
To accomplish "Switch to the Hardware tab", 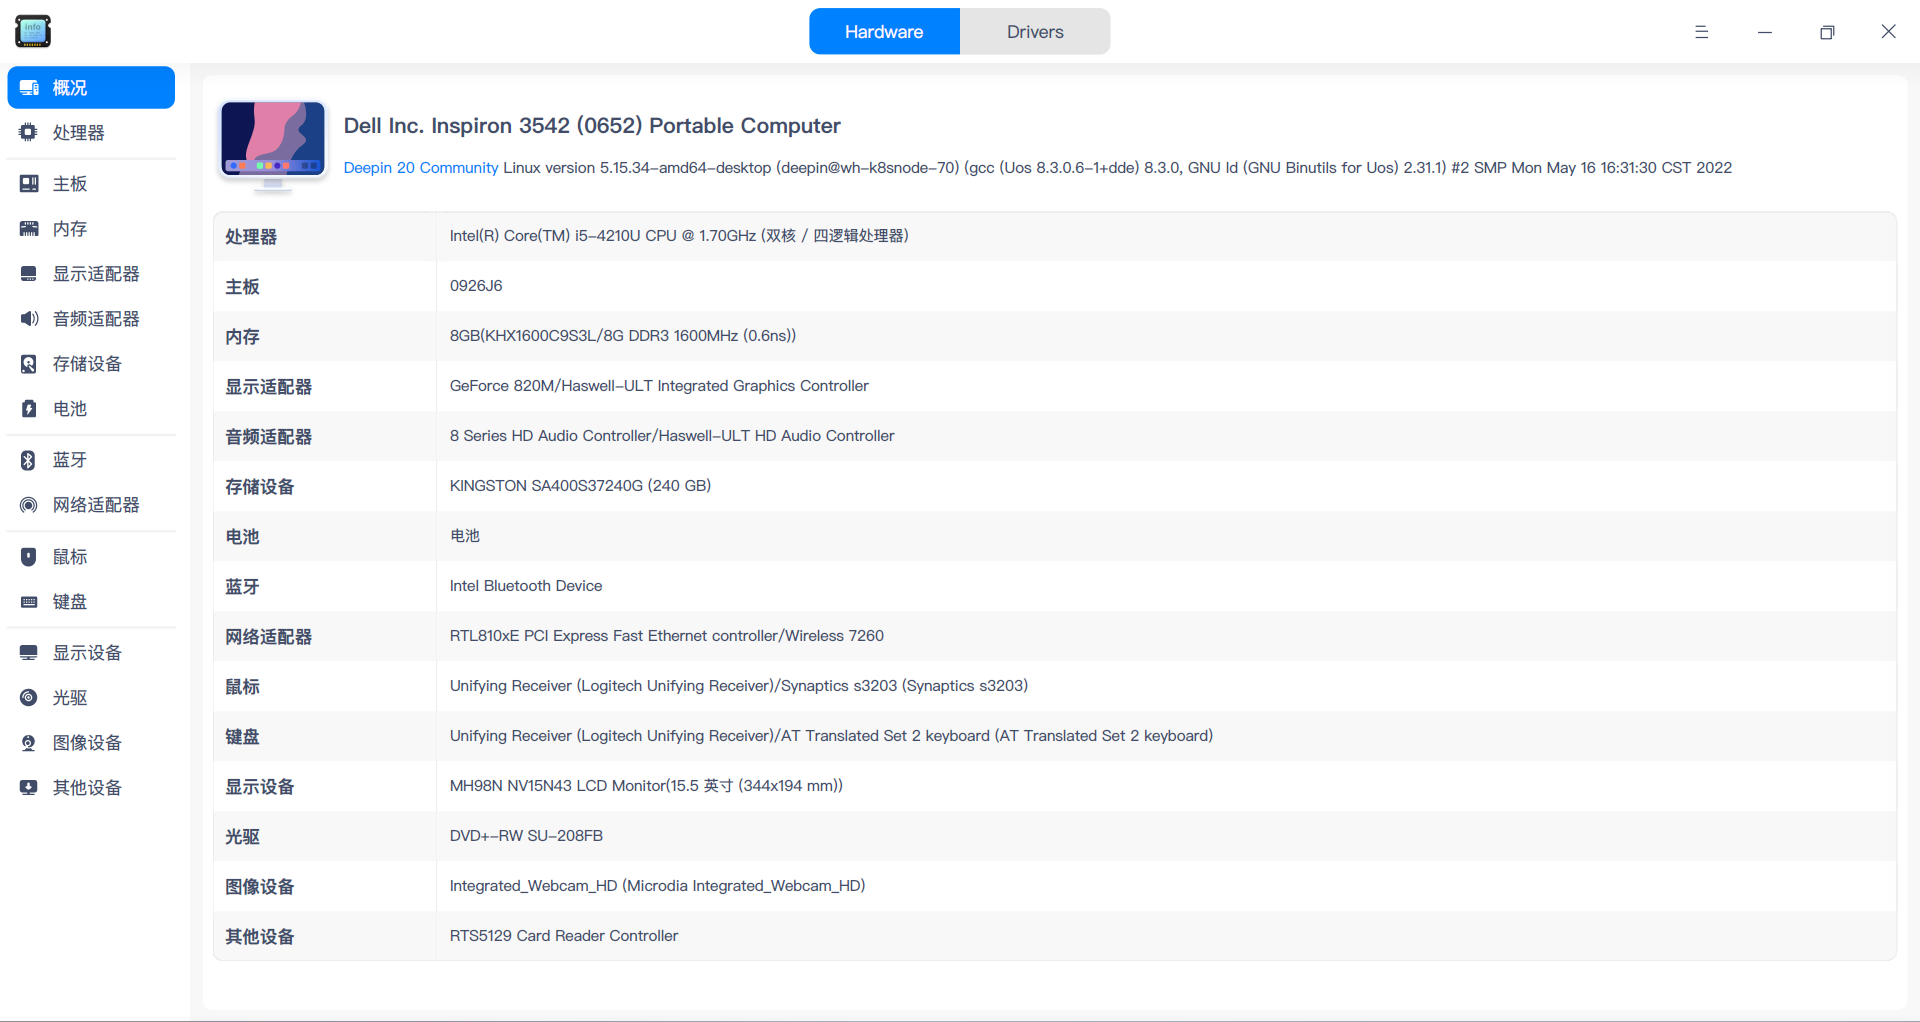I will 884,32.
